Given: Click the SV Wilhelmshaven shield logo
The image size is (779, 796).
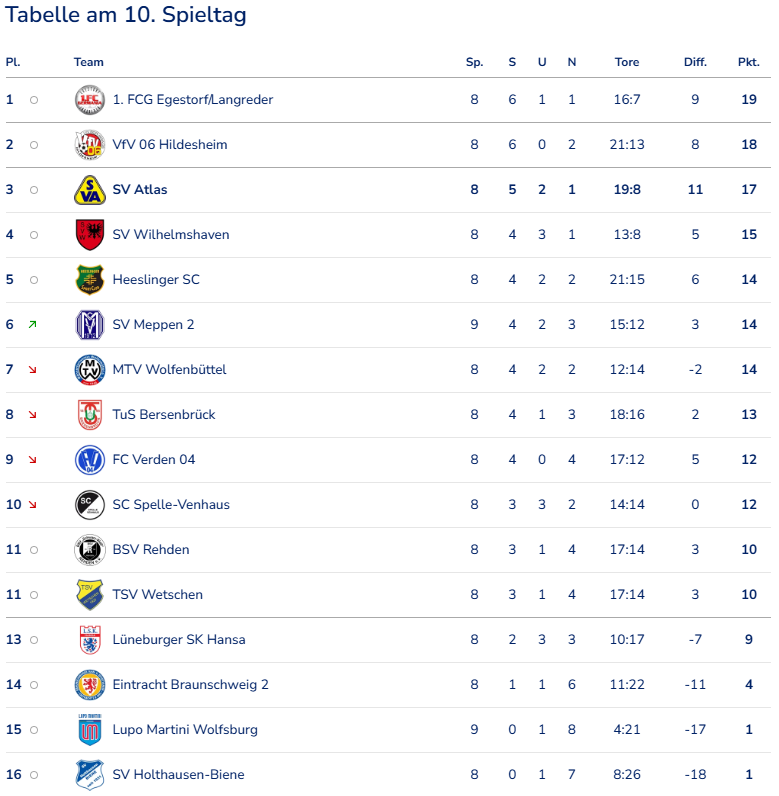Looking at the screenshot, I should (x=90, y=235).
